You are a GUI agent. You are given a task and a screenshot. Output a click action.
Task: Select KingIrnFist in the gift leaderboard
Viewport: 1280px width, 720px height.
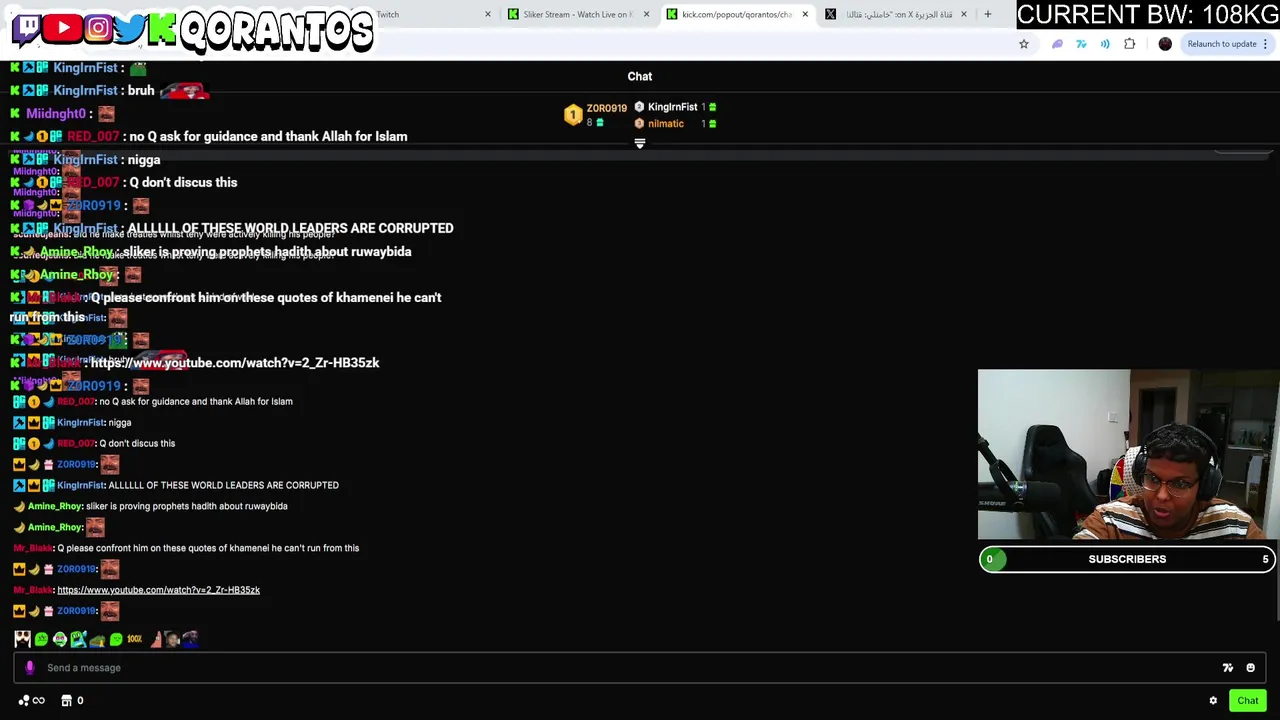click(x=672, y=107)
